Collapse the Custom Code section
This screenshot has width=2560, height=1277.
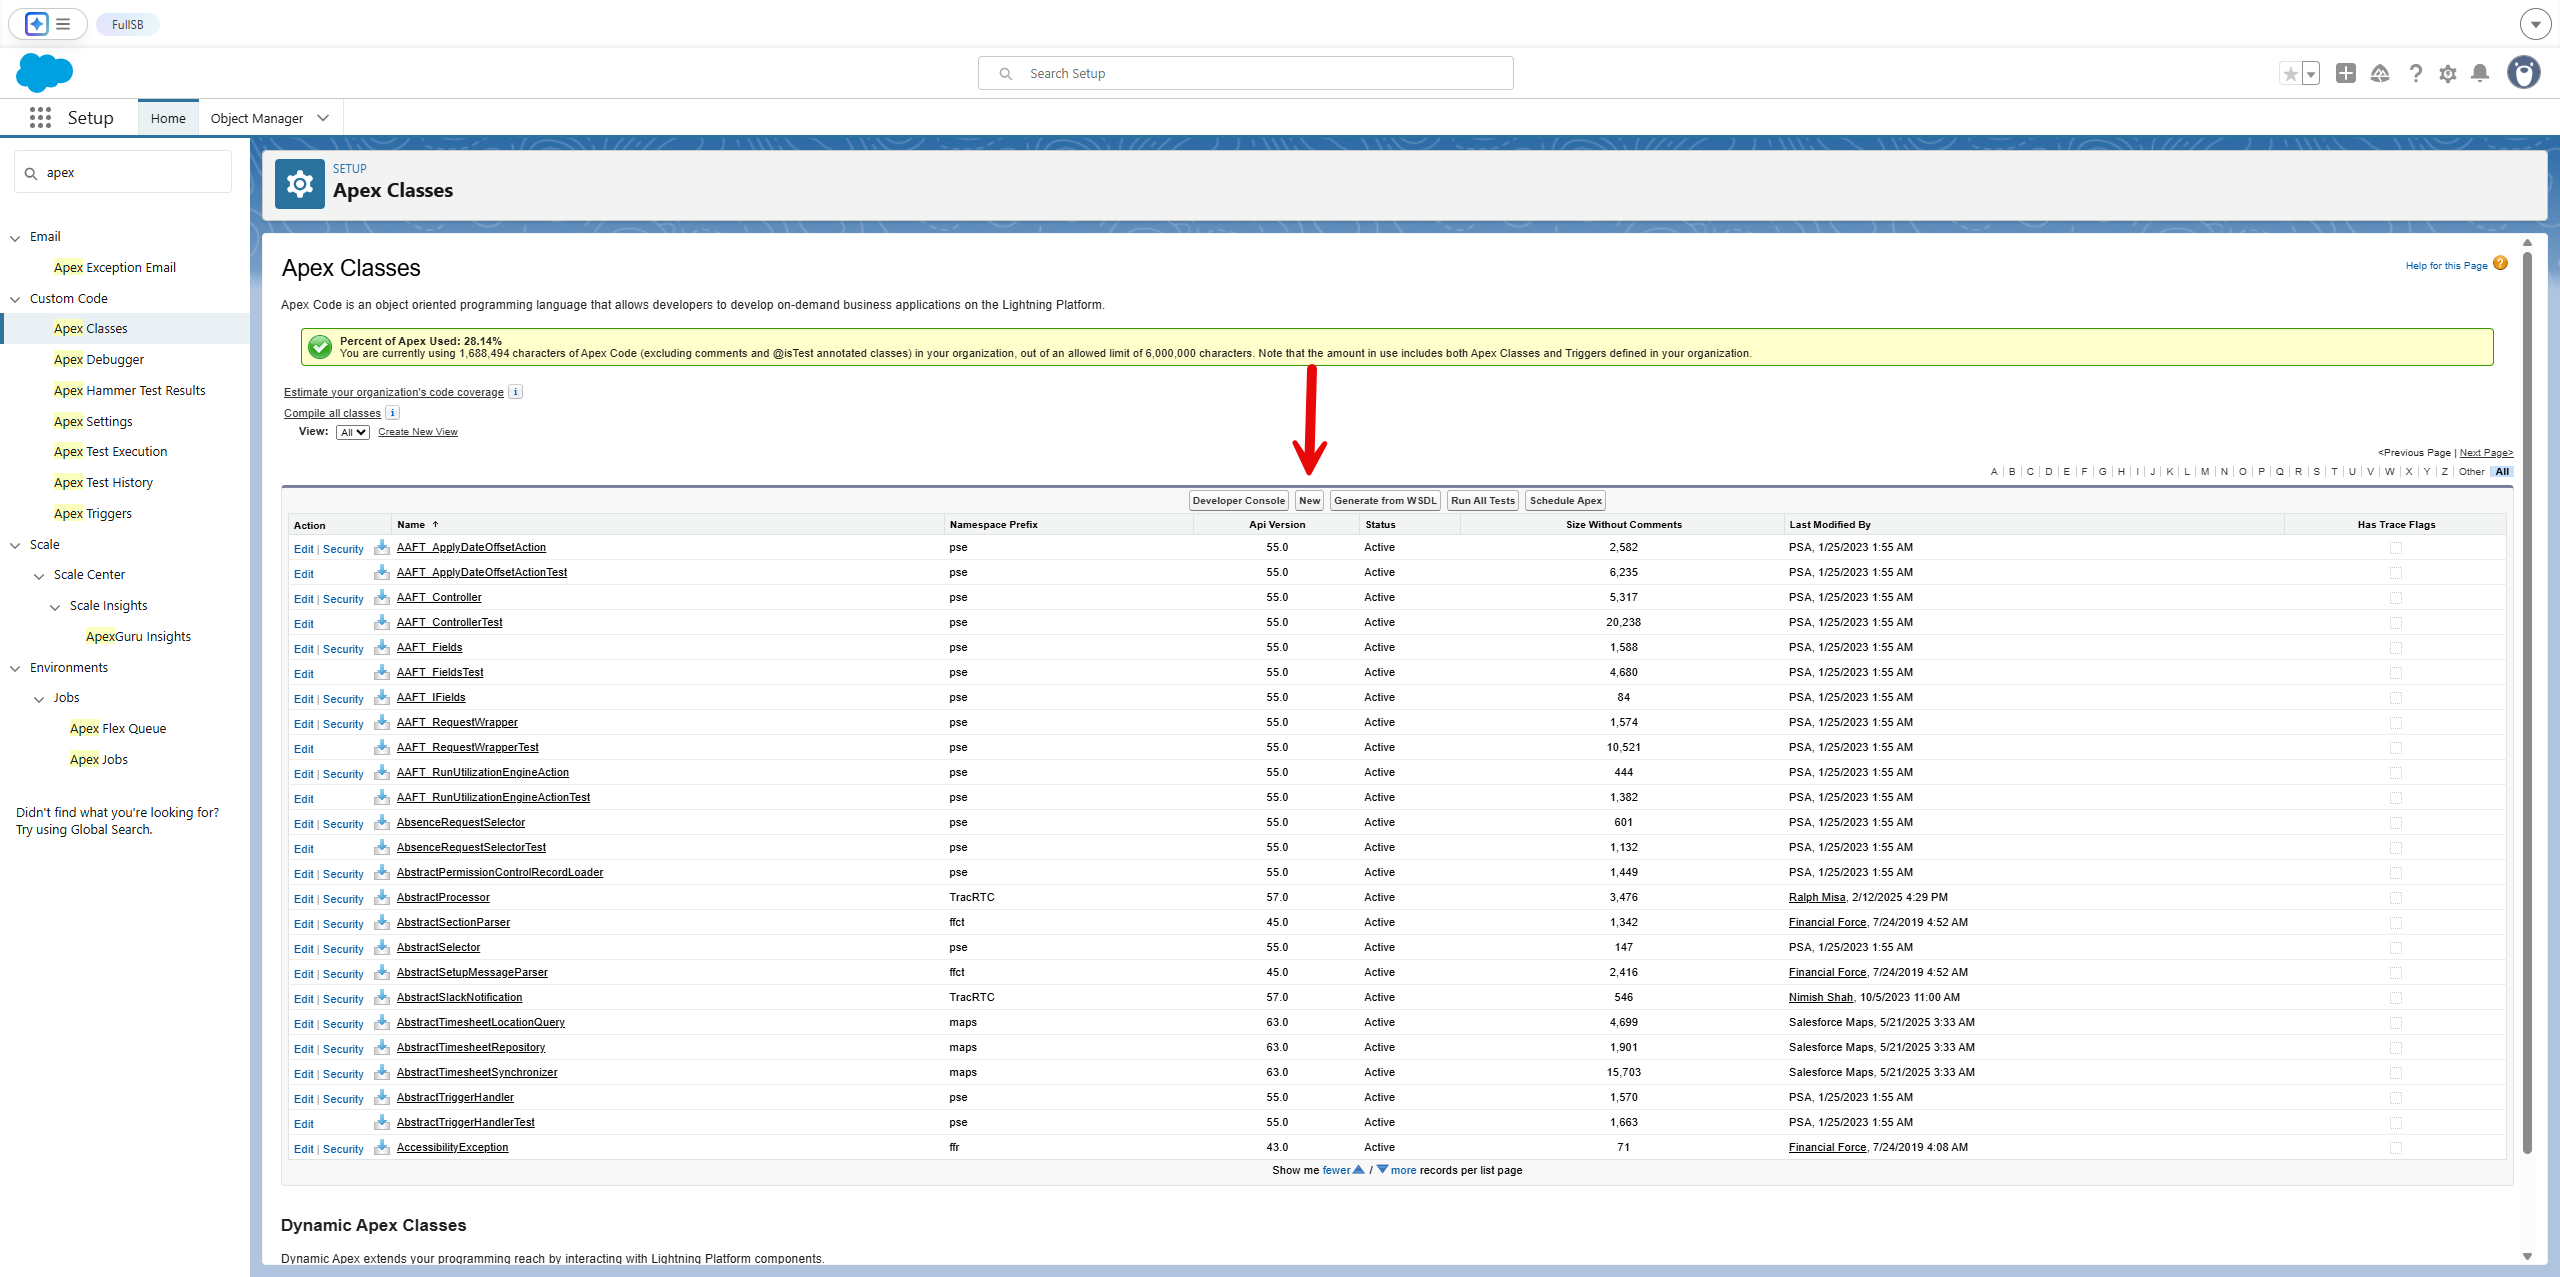[x=15, y=299]
